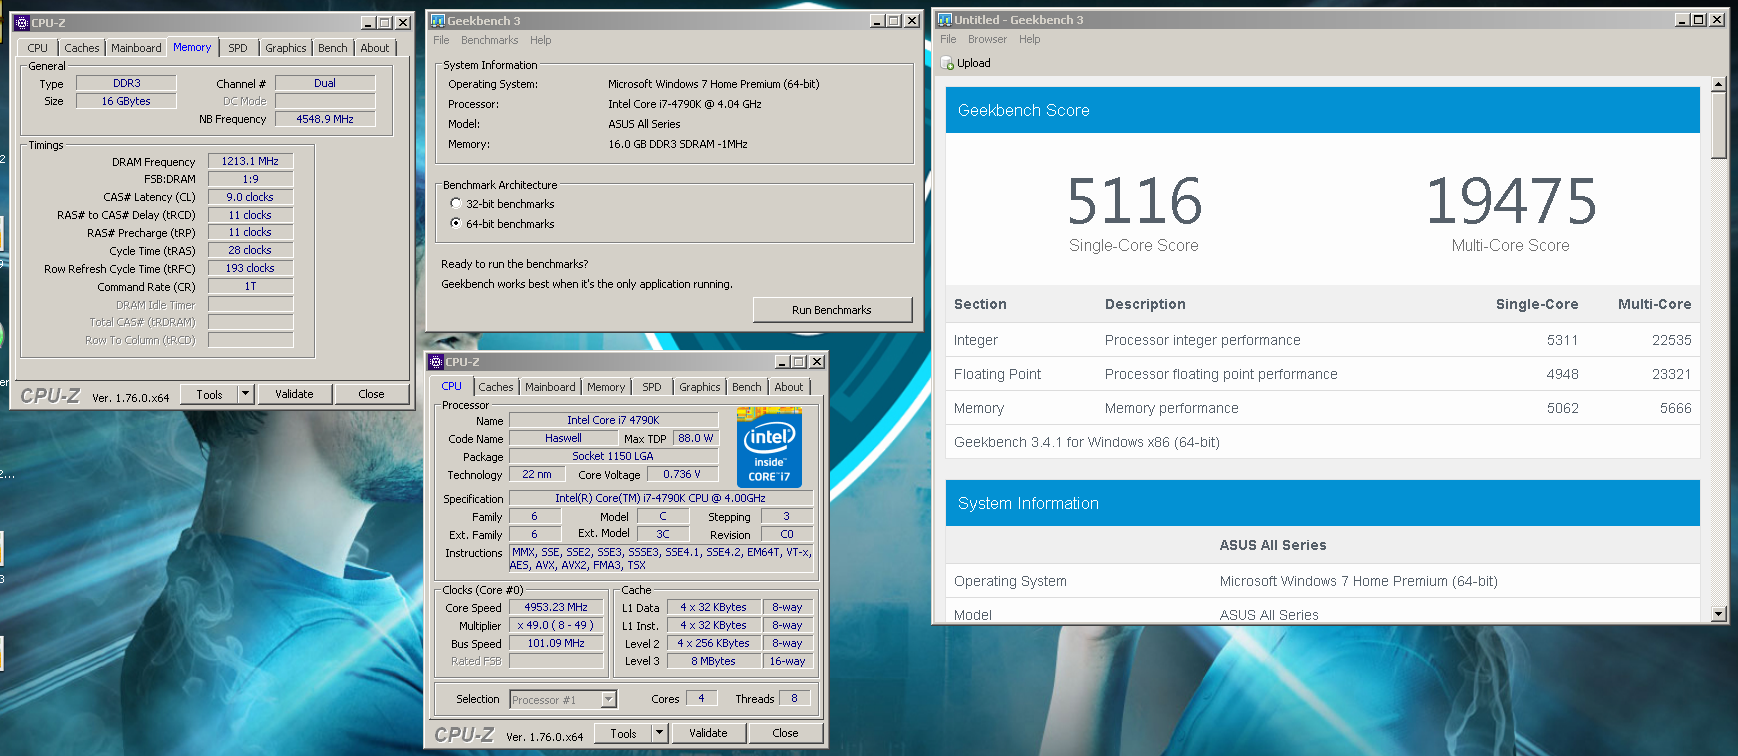This screenshot has width=1738, height=756.
Task: Click the Intel Core i7 logo in CPU-Z
Action: tap(769, 446)
